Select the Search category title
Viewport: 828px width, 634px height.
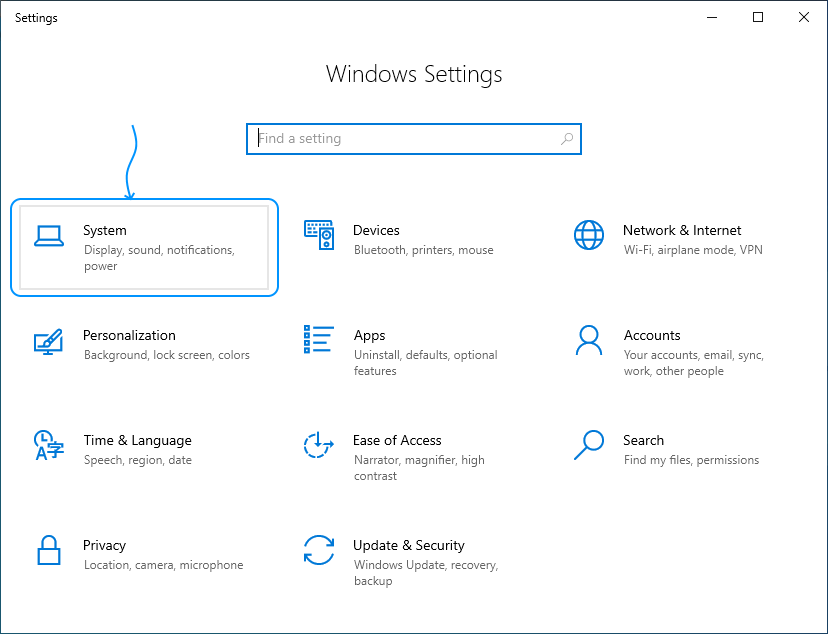[x=643, y=441]
